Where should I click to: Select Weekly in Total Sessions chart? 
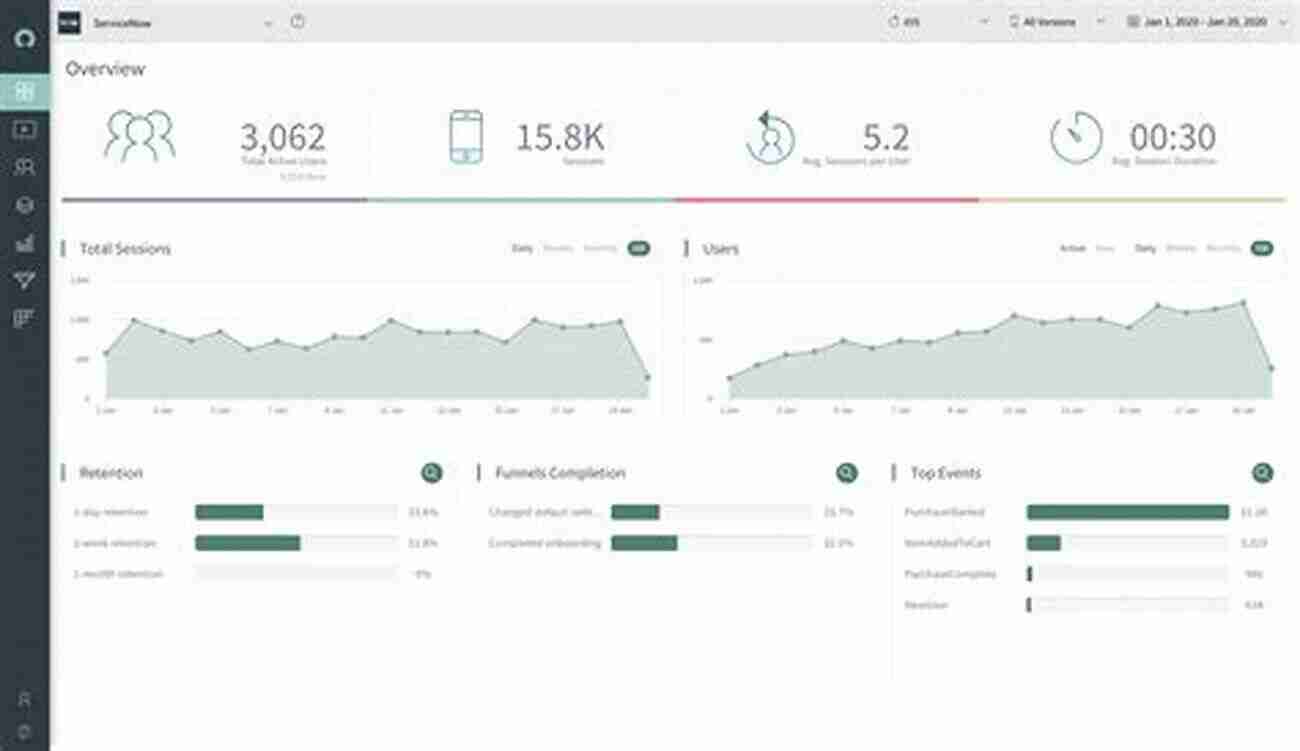(x=558, y=248)
